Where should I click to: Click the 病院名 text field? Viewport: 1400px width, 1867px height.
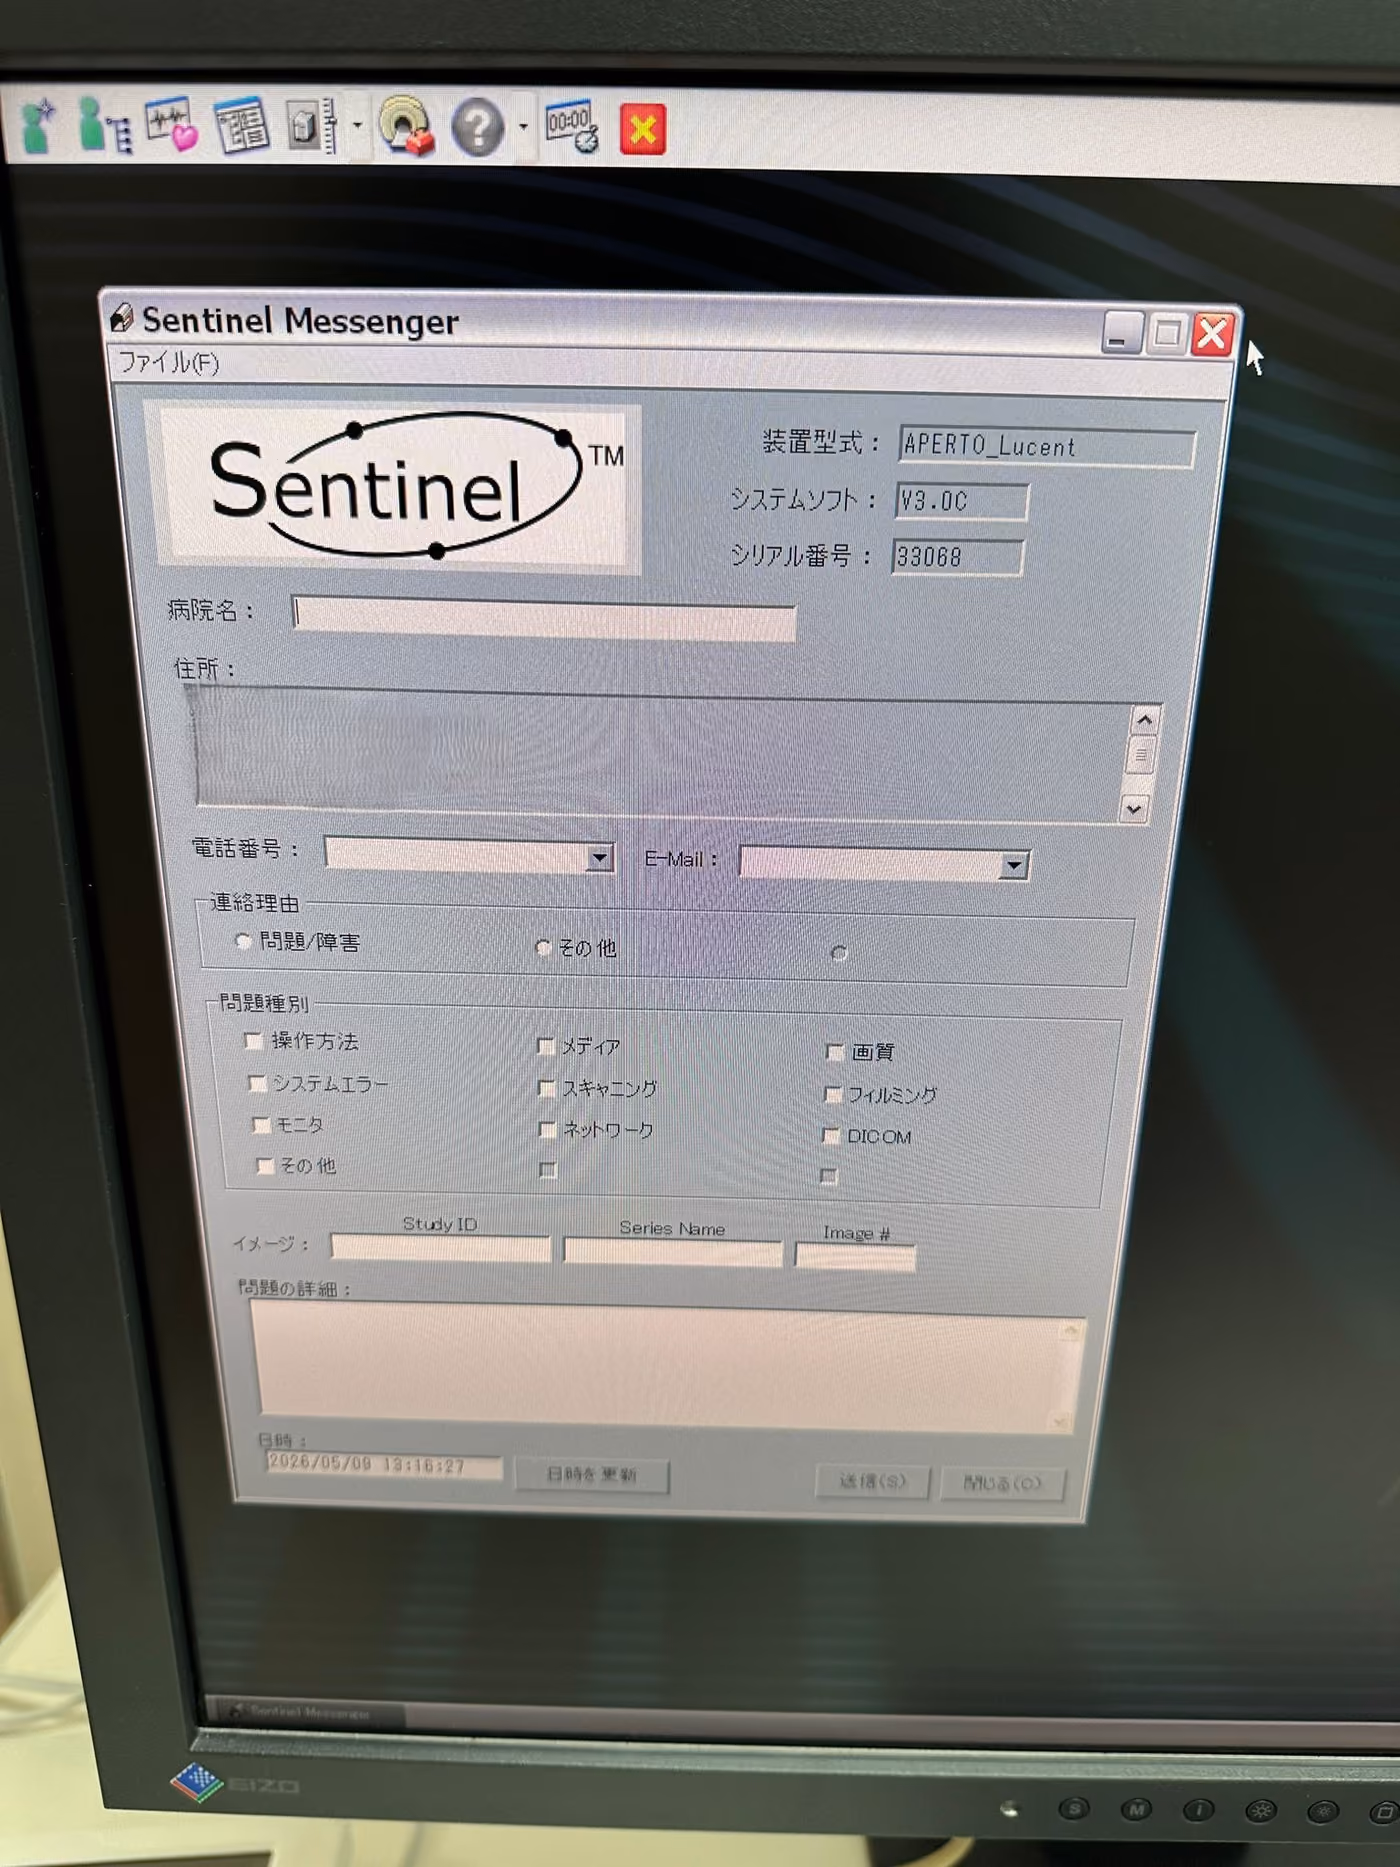coord(543,618)
